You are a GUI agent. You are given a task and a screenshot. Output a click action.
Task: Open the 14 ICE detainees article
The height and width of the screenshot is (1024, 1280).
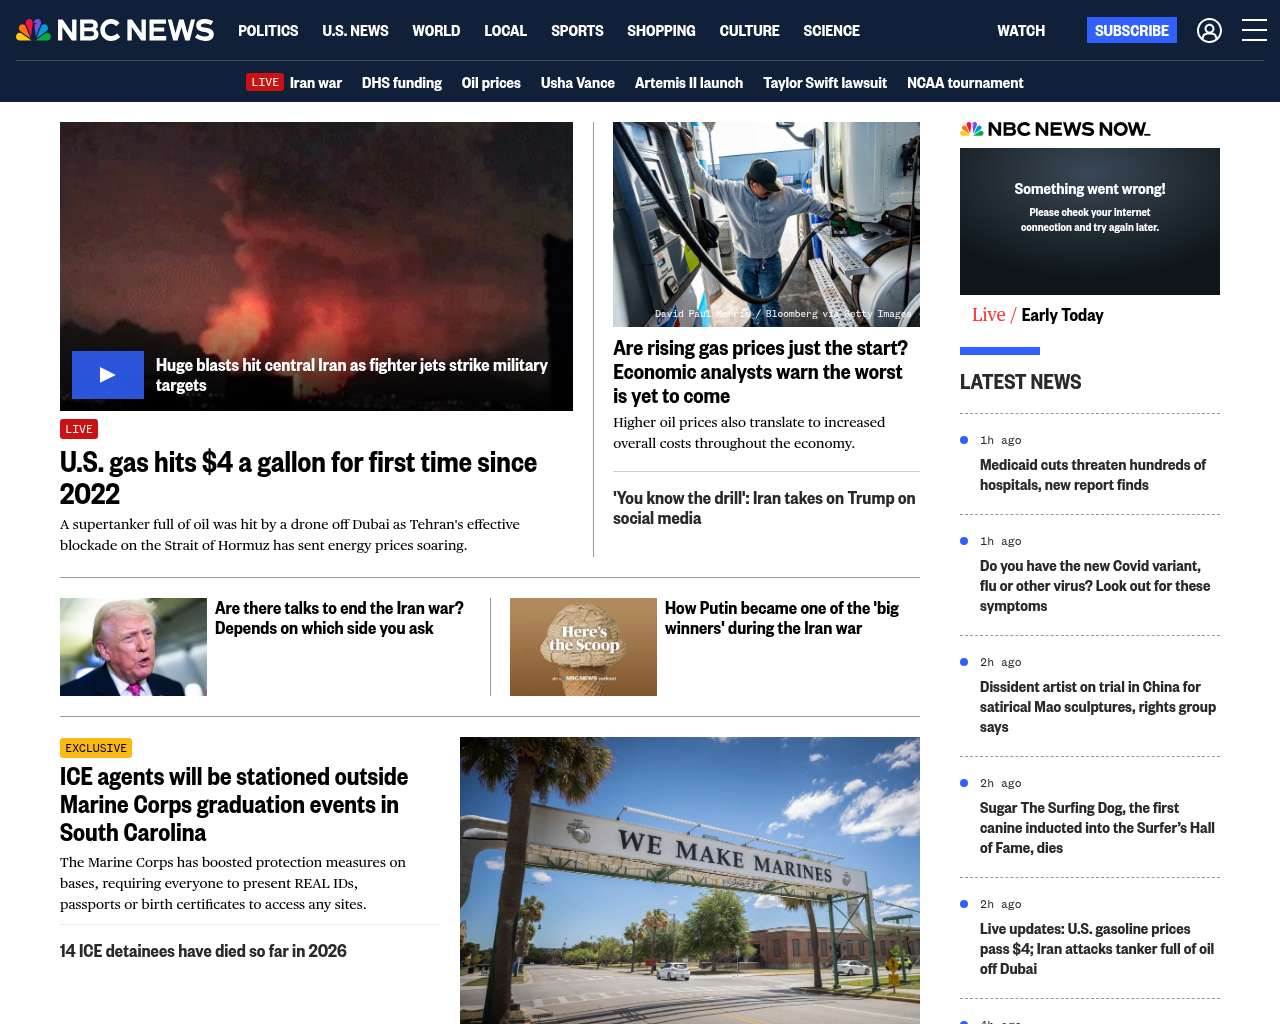click(x=203, y=951)
